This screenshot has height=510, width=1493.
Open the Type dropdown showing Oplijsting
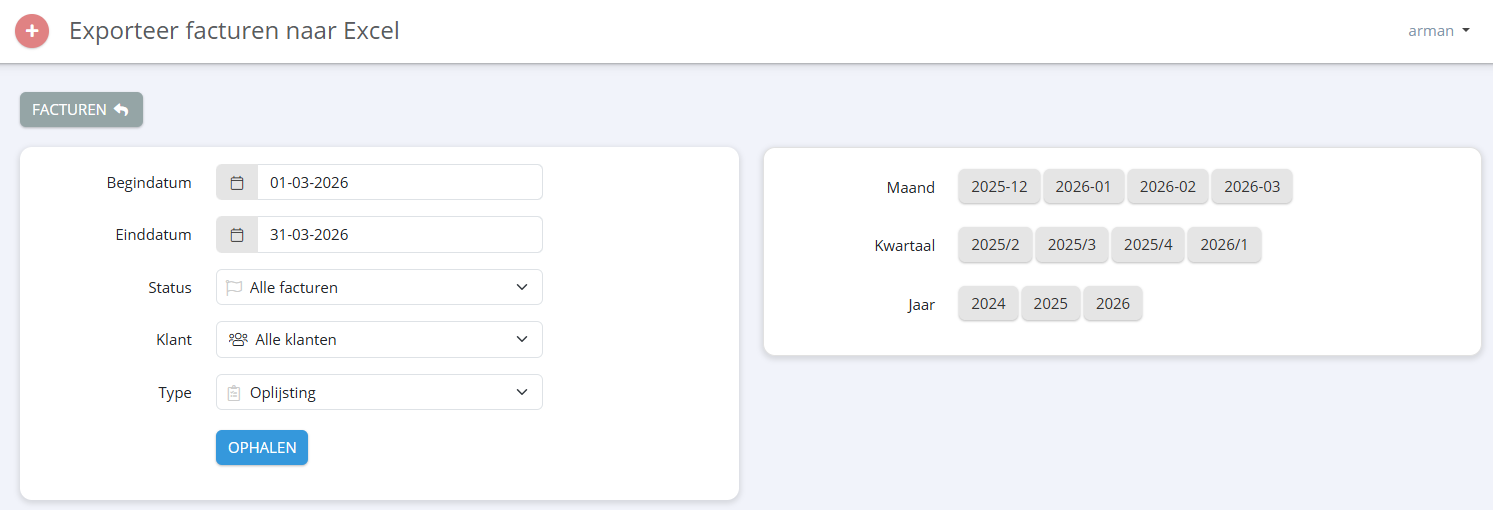(x=379, y=392)
